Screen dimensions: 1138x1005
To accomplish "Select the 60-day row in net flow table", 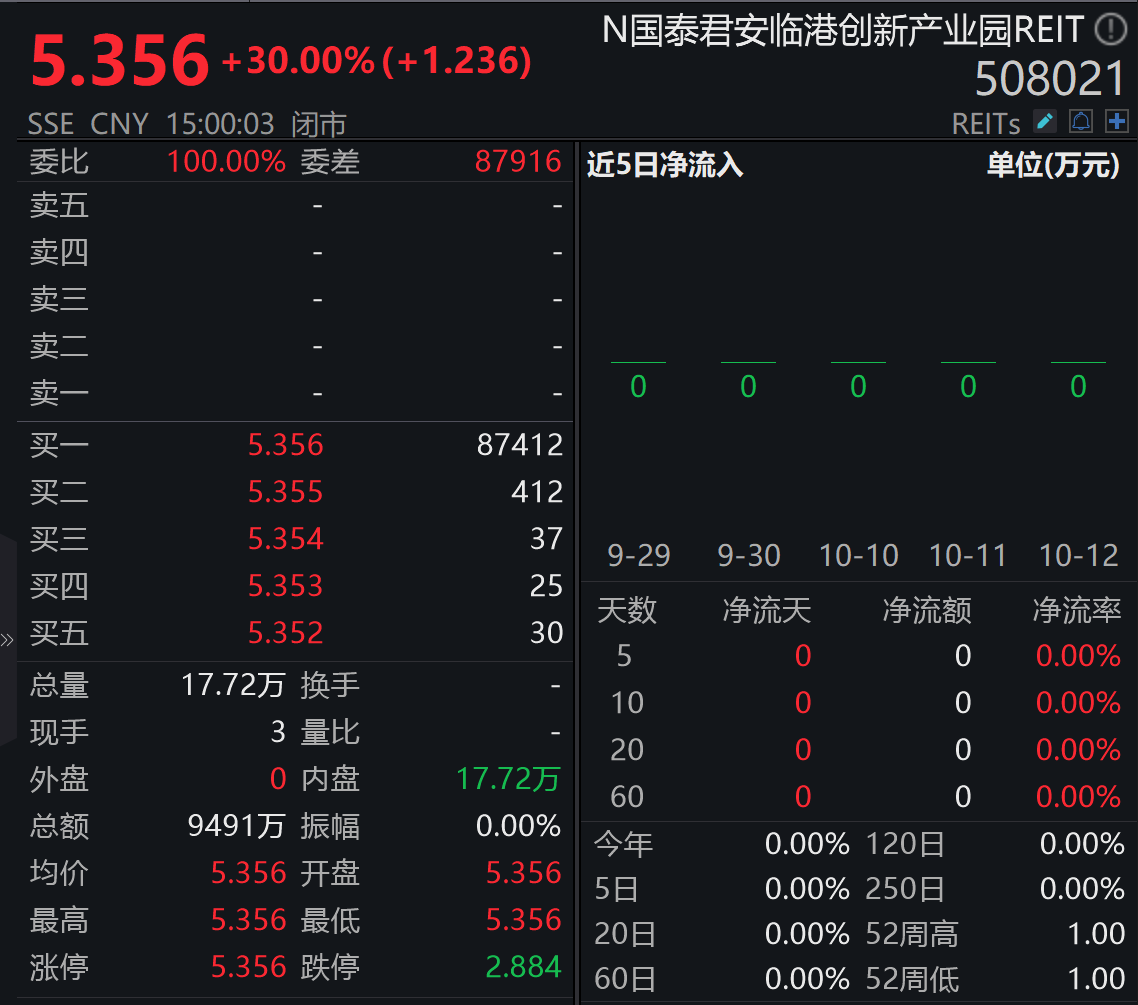I will coord(859,797).
